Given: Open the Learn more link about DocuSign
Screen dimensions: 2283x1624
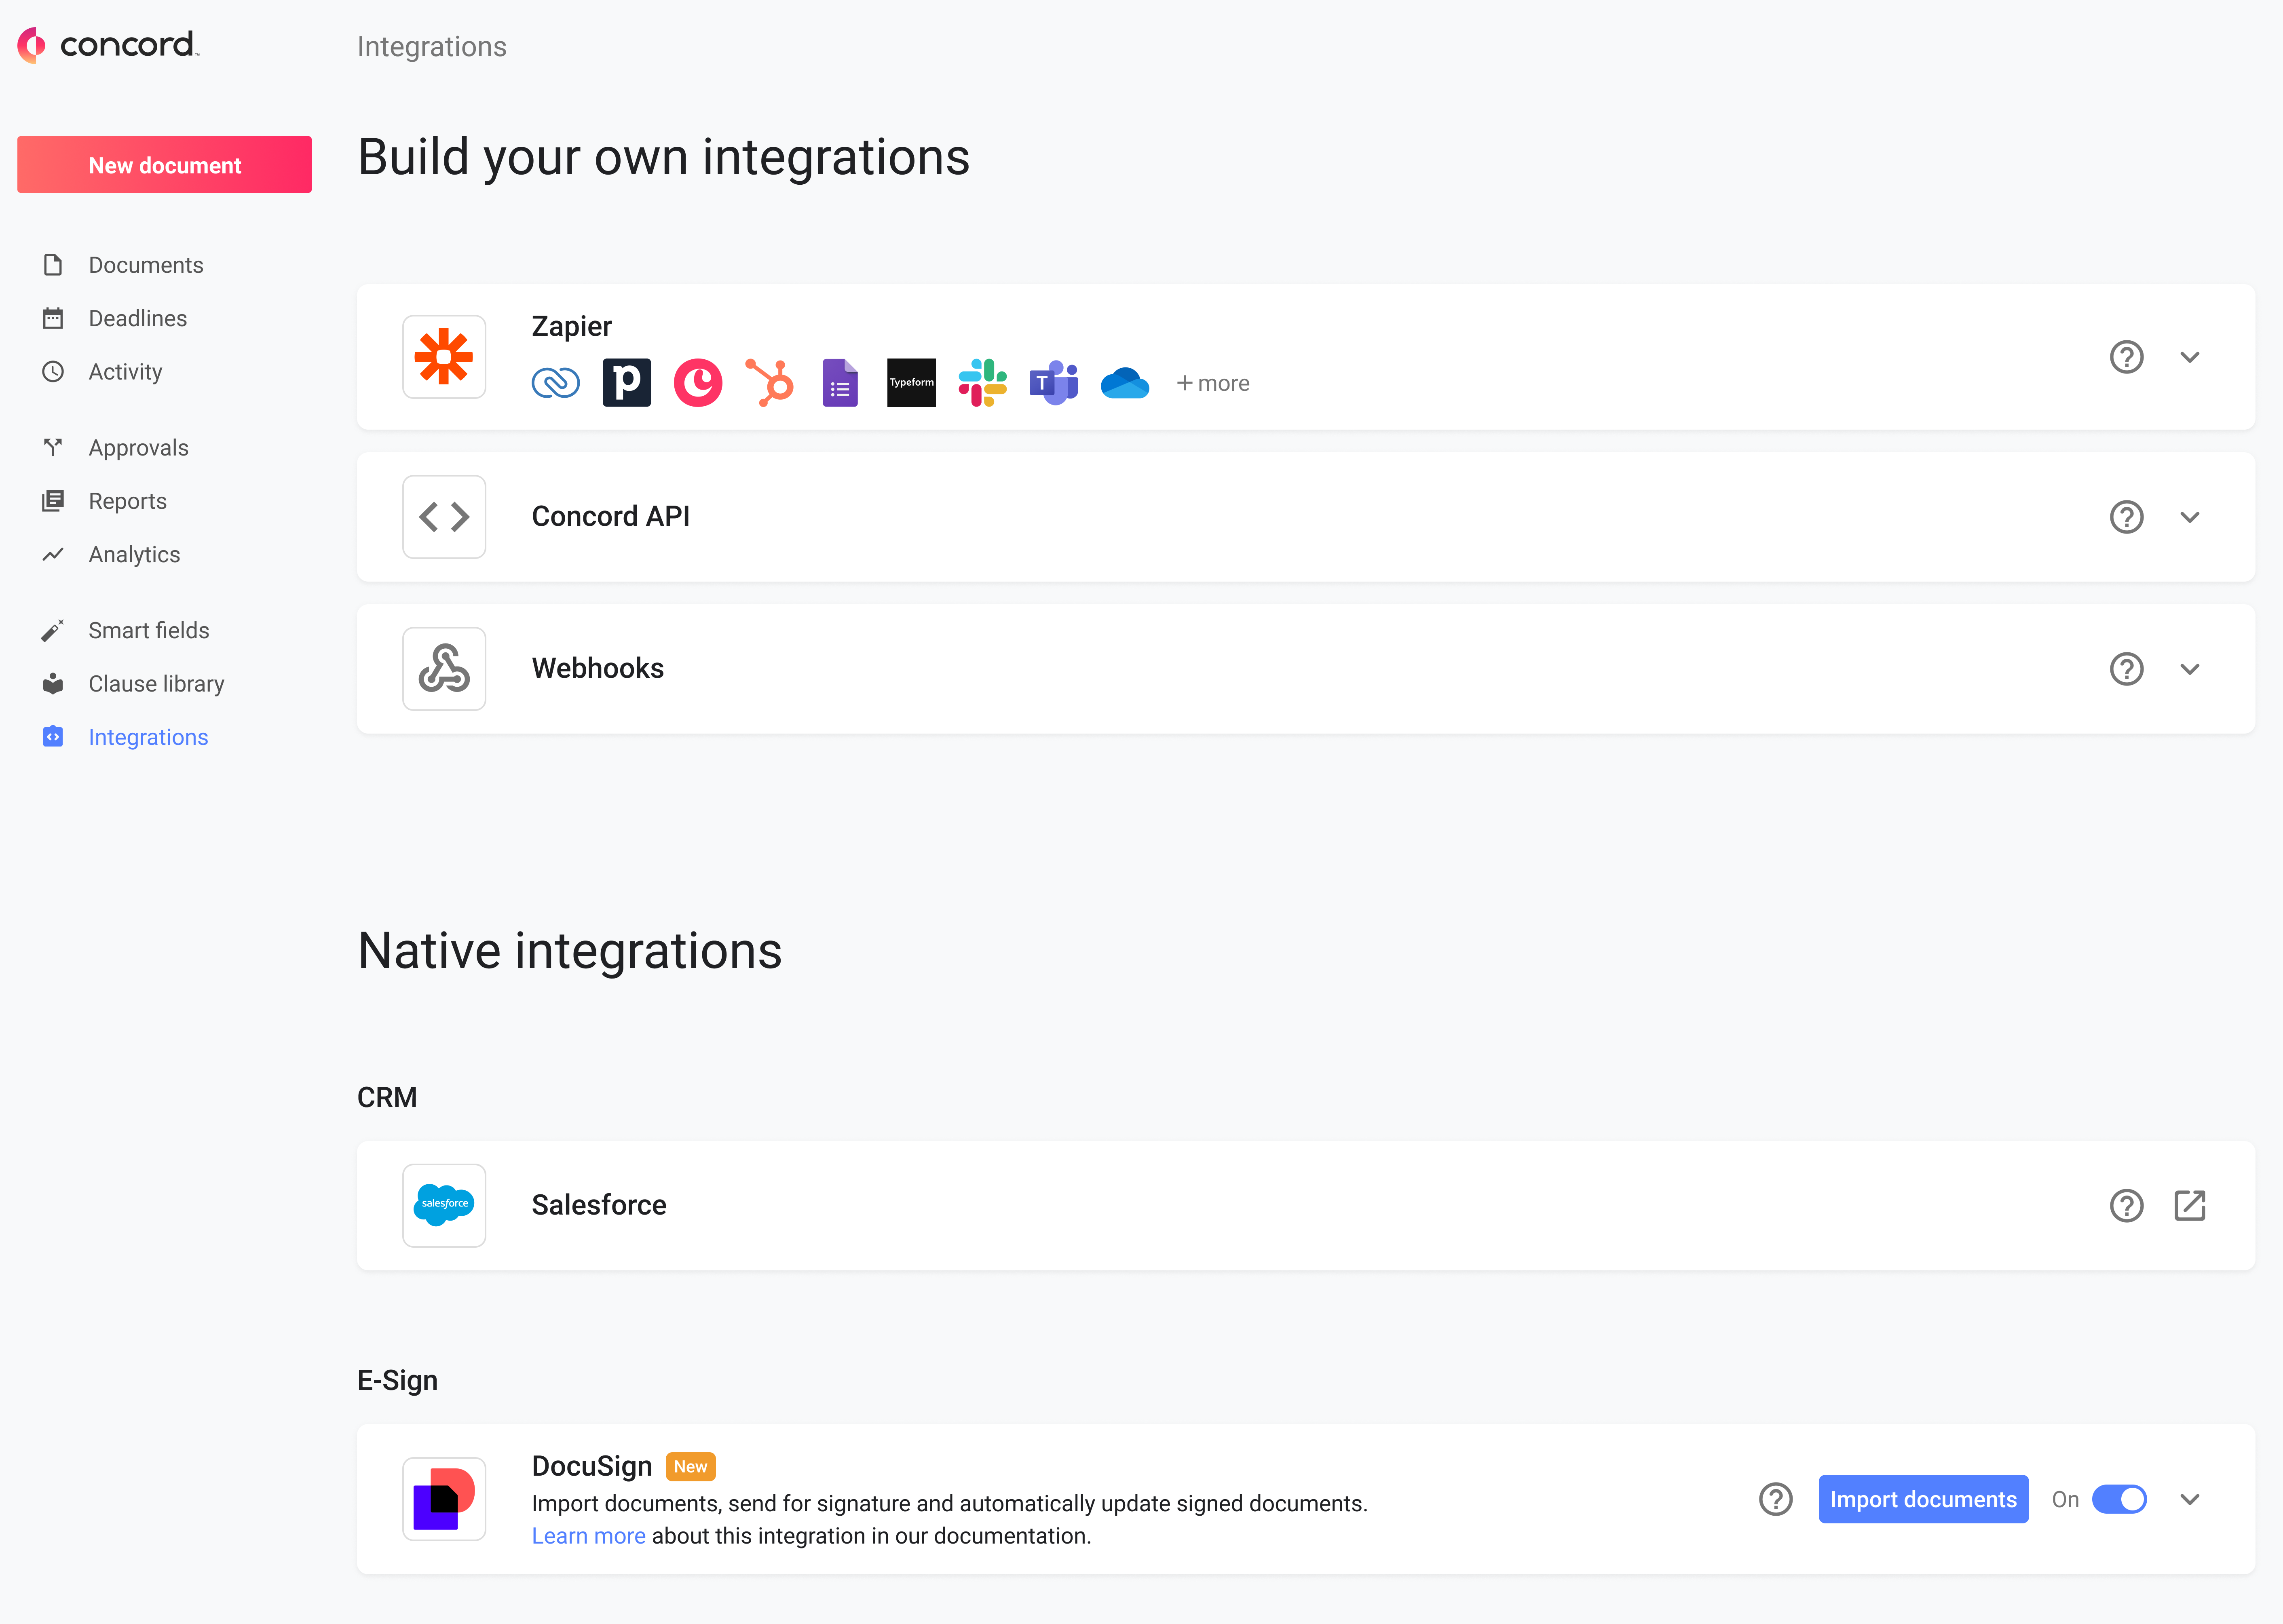Looking at the screenshot, I should click(x=588, y=1535).
